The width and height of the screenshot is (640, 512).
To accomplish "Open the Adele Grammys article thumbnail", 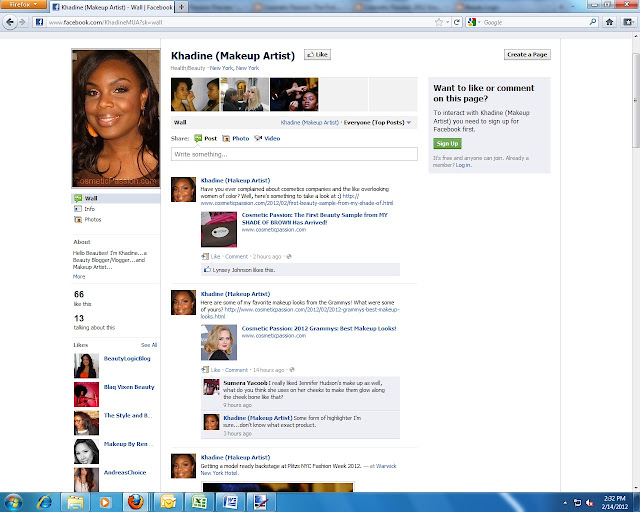I will click(219, 342).
